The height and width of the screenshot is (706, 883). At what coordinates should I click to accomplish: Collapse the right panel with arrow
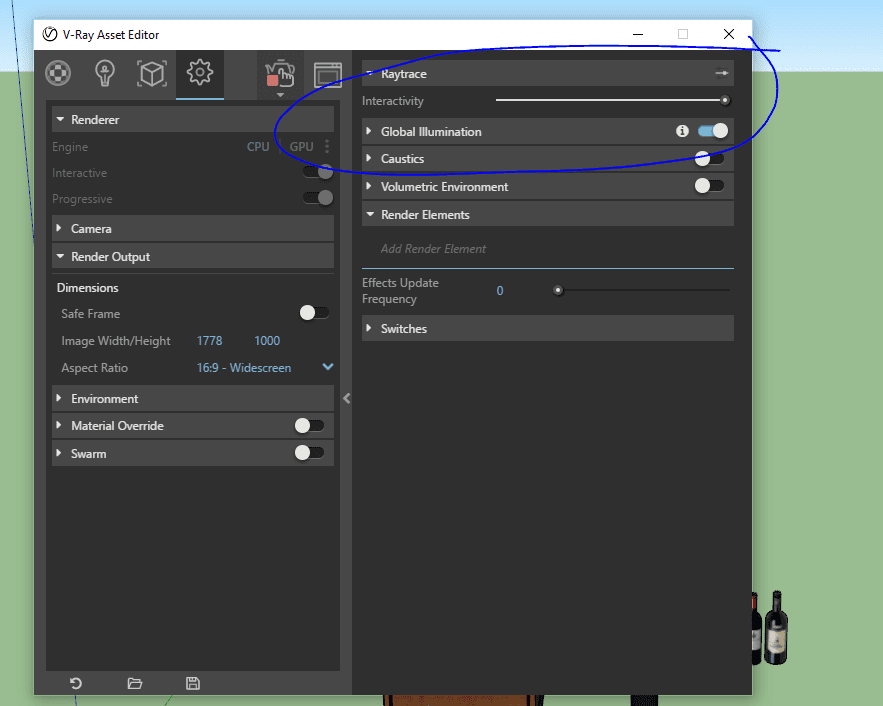[x=346, y=399]
